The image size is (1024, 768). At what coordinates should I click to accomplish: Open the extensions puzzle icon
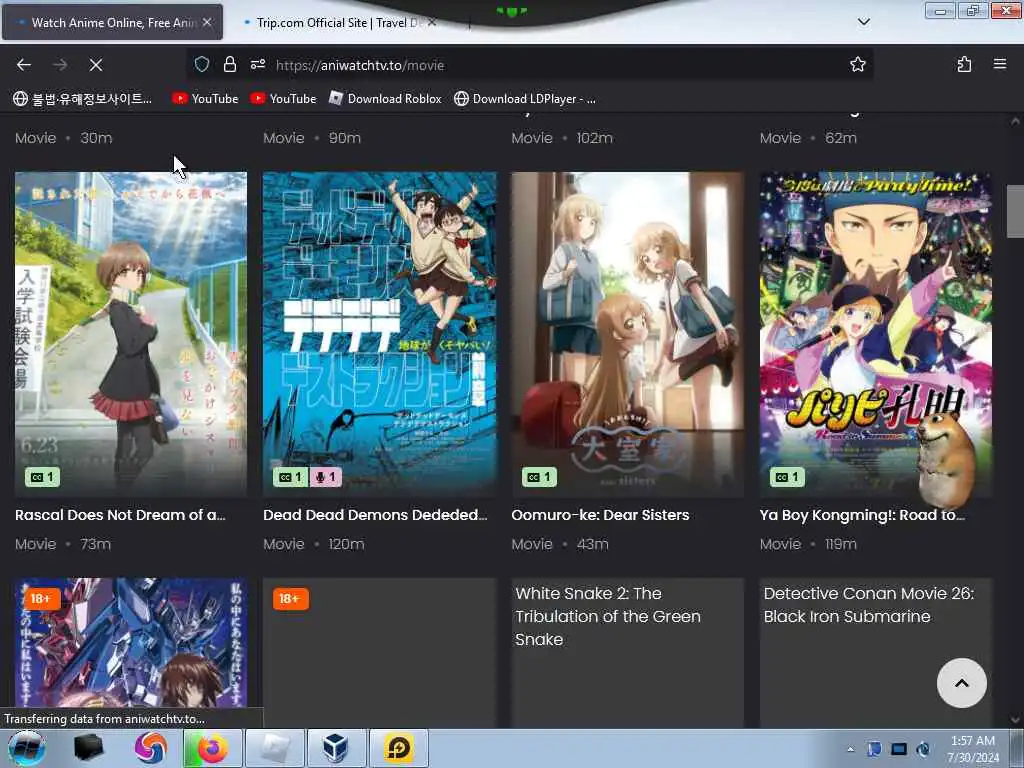[964, 65]
